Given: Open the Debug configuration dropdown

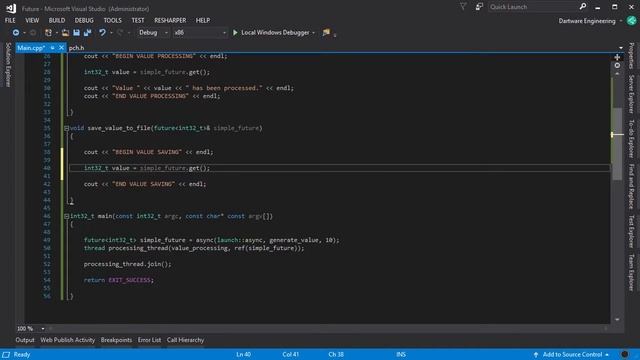Looking at the screenshot, I should point(153,33).
